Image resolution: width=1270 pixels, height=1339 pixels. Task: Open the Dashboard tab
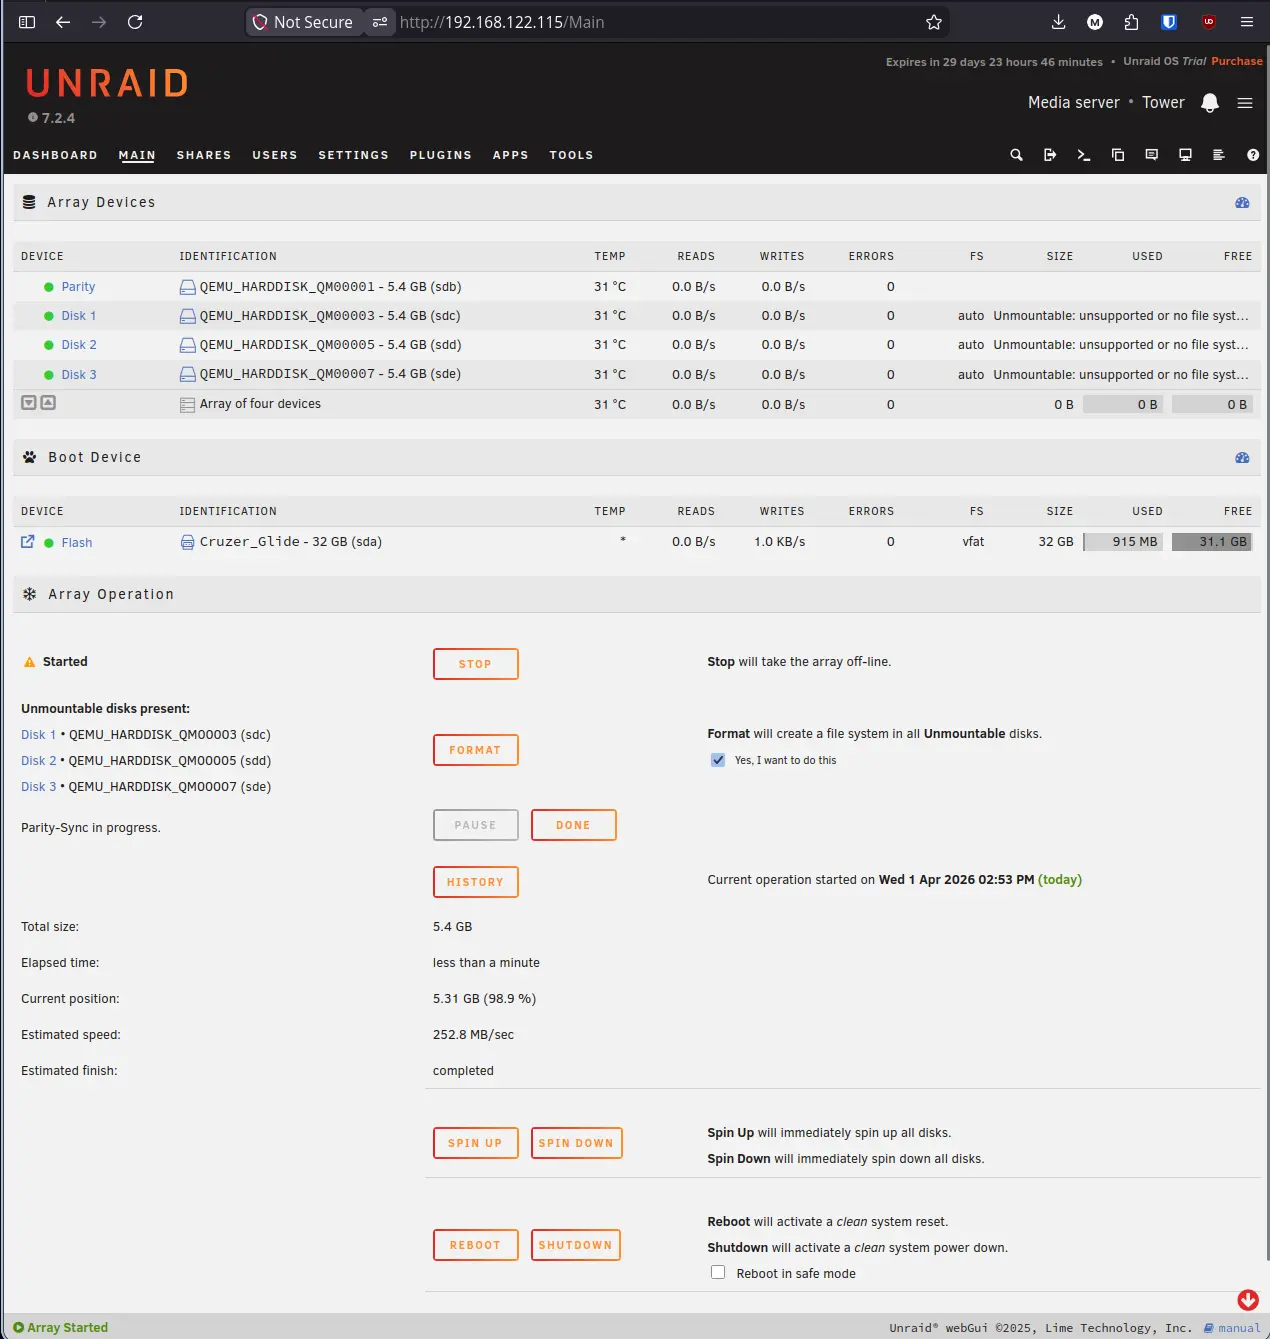(x=55, y=155)
